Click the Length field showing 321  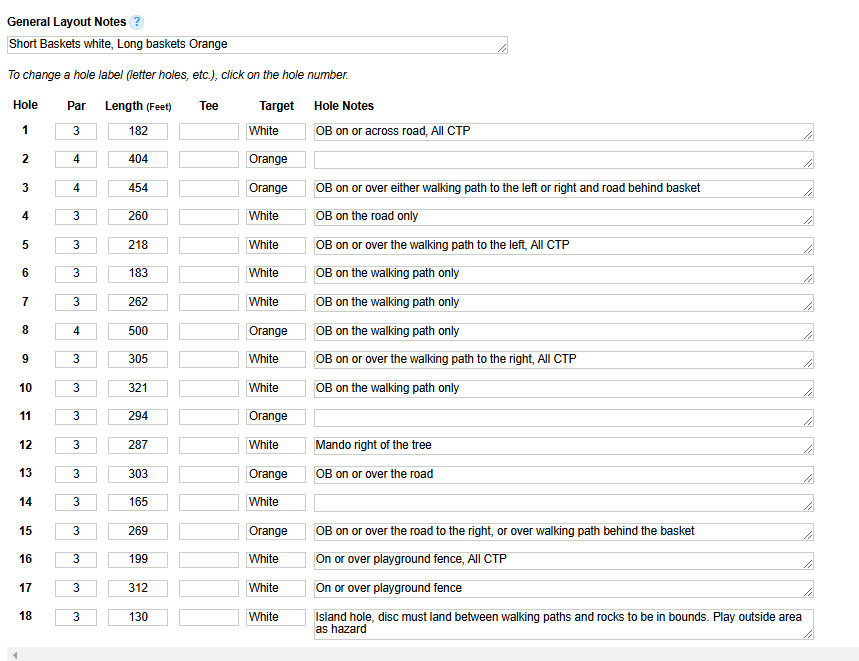point(138,388)
